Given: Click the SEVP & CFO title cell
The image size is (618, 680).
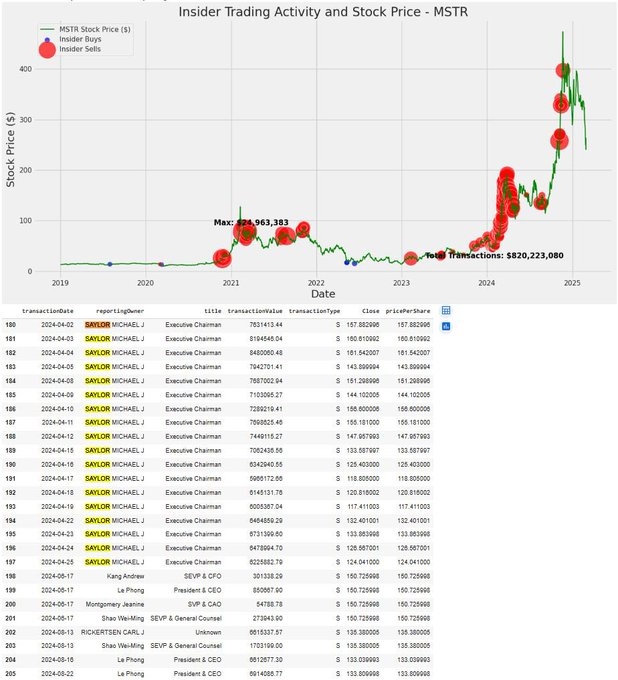Looking at the screenshot, I should [203, 576].
